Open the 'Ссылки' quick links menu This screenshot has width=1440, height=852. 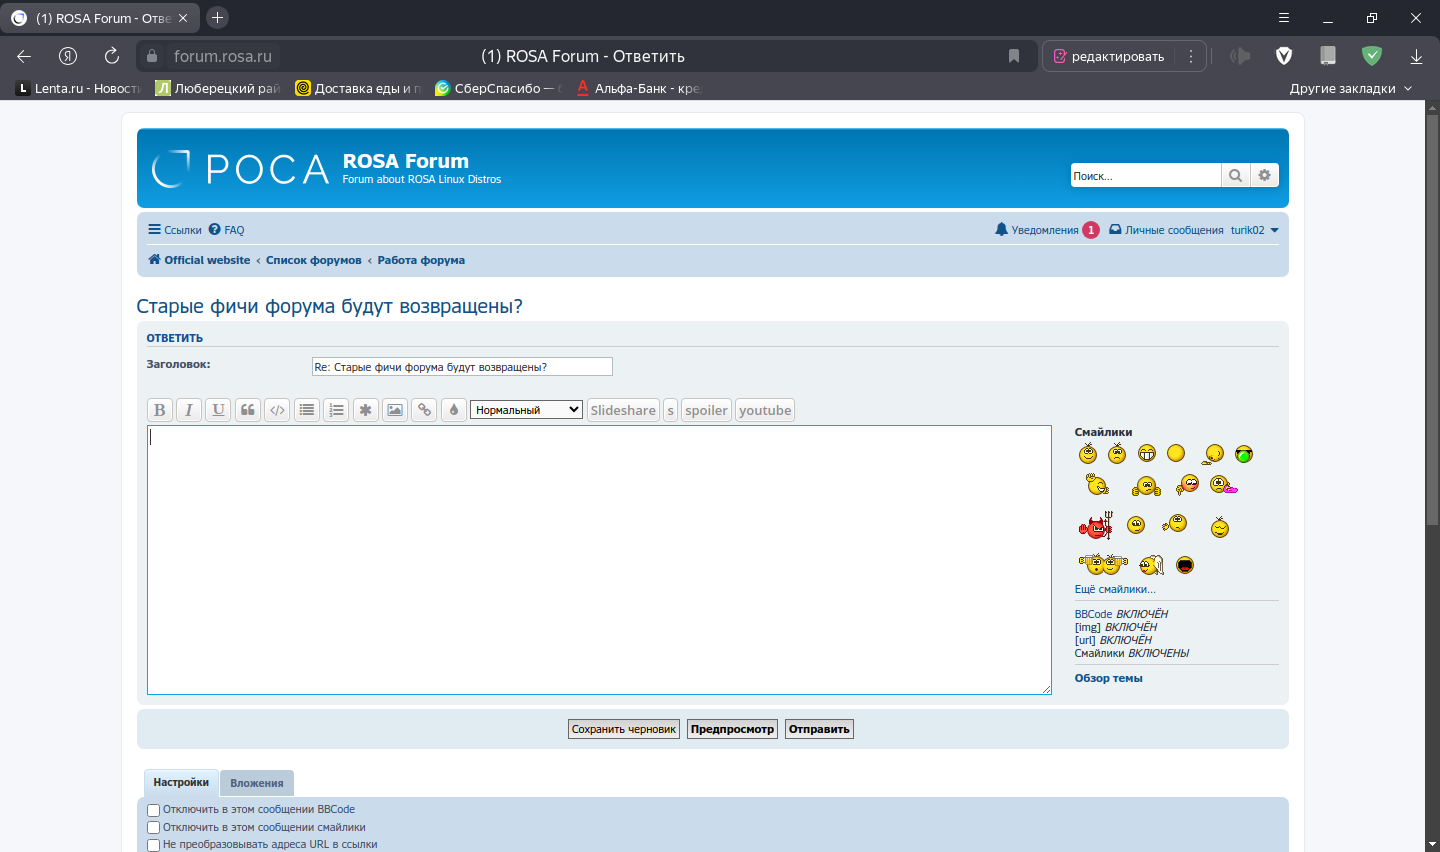[175, 230]
